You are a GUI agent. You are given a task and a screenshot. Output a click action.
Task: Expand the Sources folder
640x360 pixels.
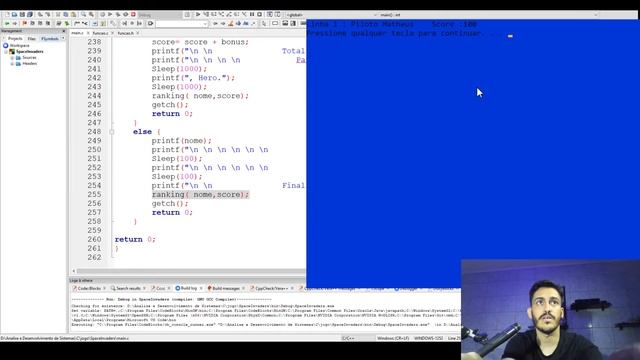12,58
